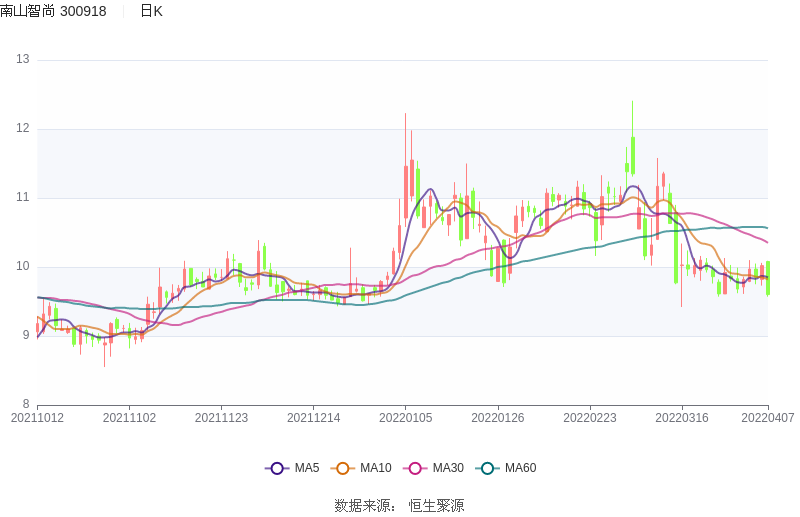Screen dimensions: 800x517
Task: Select the 20211012 date axis label
Action: pos(37,418)
